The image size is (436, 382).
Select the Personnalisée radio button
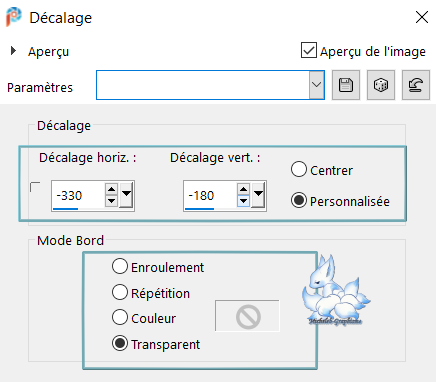coord(298,200)
